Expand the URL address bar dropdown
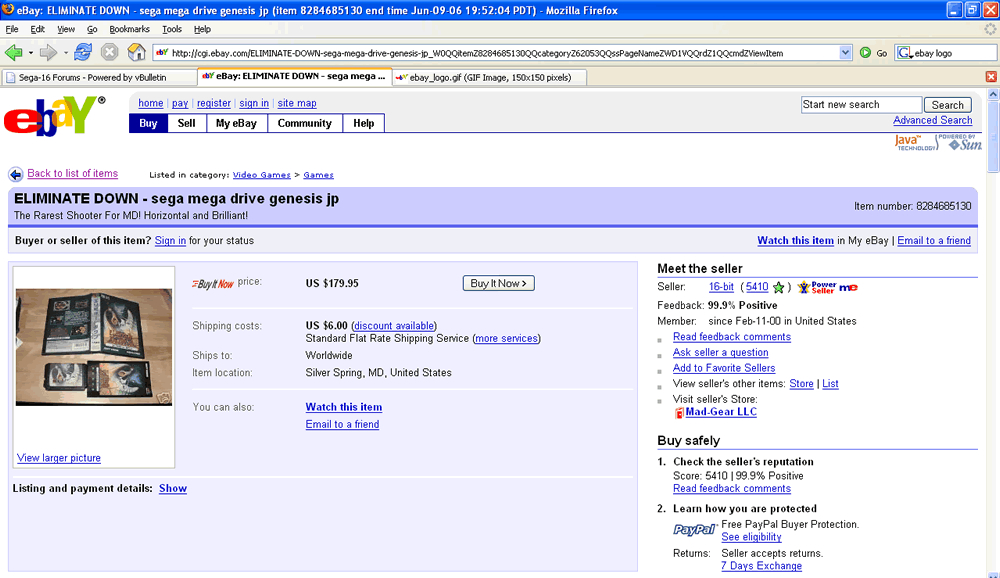The height and width of the screenshot is (578, 1000). [846, 53]
